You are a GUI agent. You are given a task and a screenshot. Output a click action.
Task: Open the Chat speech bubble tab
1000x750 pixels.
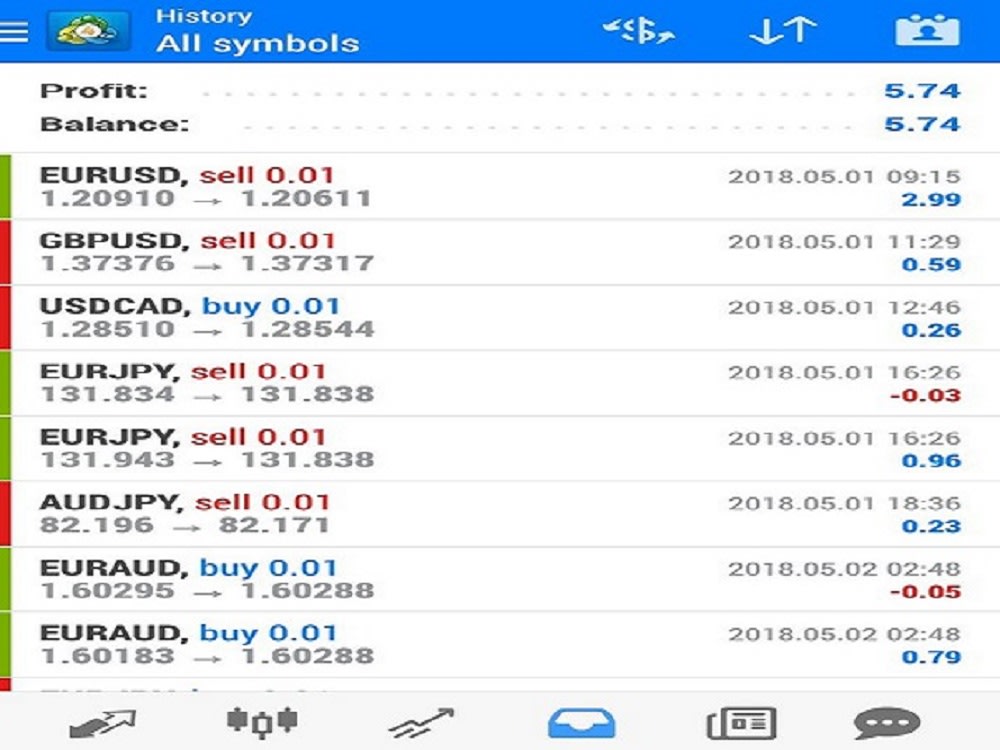tap(887, 724)
